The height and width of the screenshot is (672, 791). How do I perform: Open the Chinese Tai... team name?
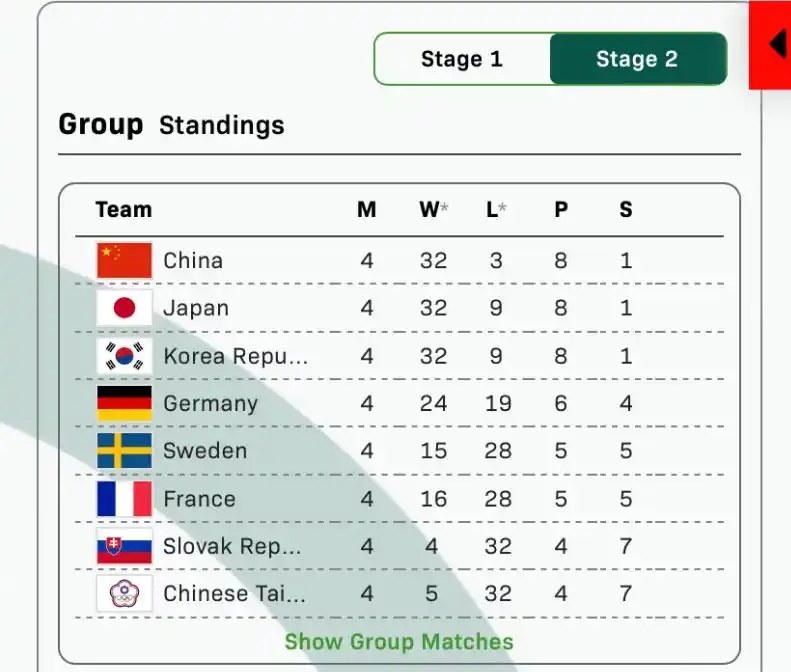[235, 594]
